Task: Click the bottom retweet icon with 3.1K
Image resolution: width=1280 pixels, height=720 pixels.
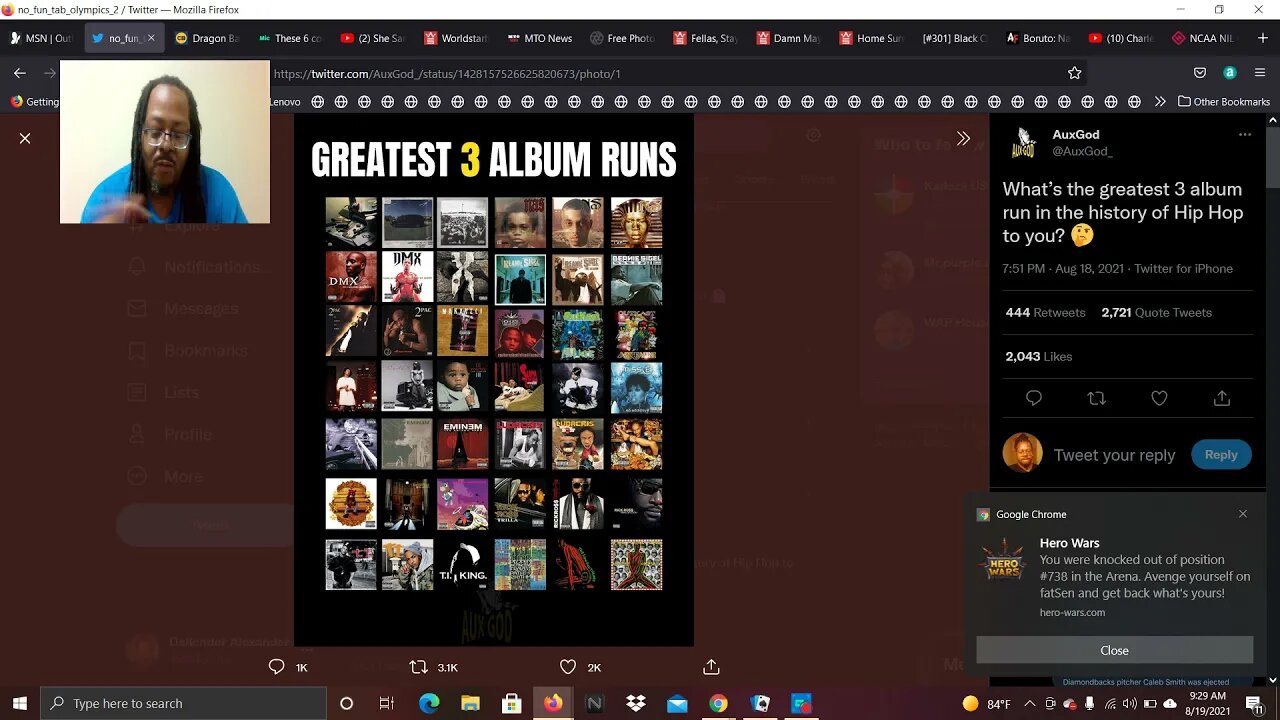Action: [419, 667]
